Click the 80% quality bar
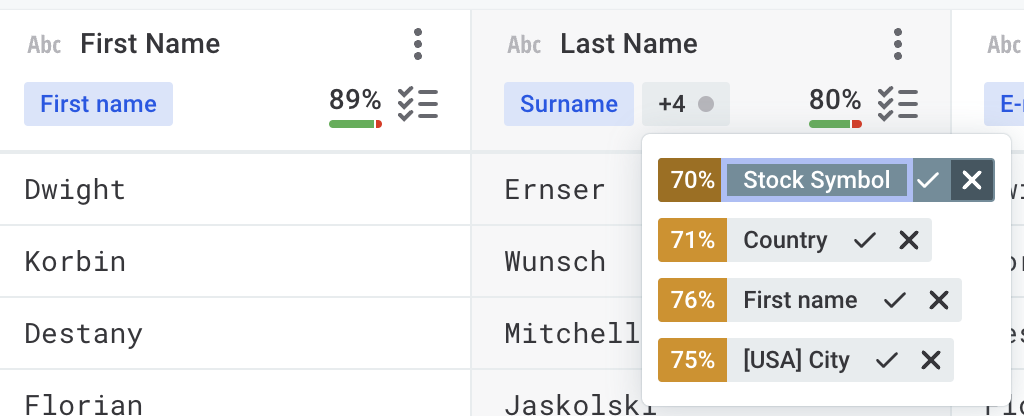The image size is (1024, 416). (835, 123)
